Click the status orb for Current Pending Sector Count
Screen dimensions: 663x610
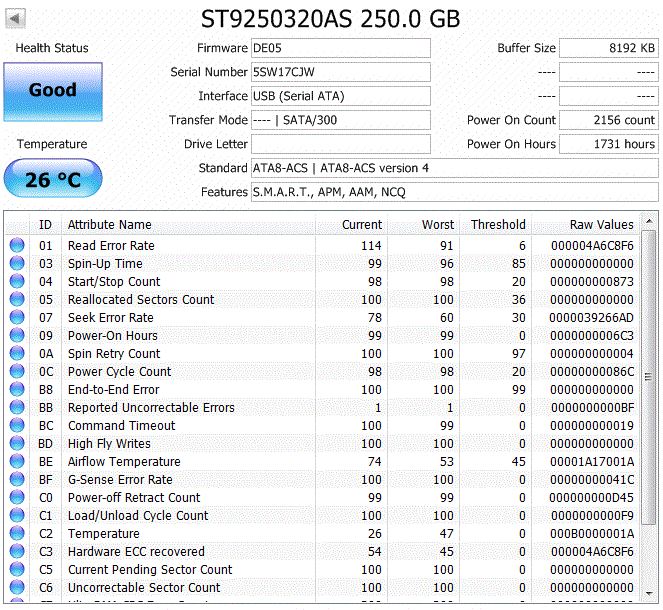17,569
